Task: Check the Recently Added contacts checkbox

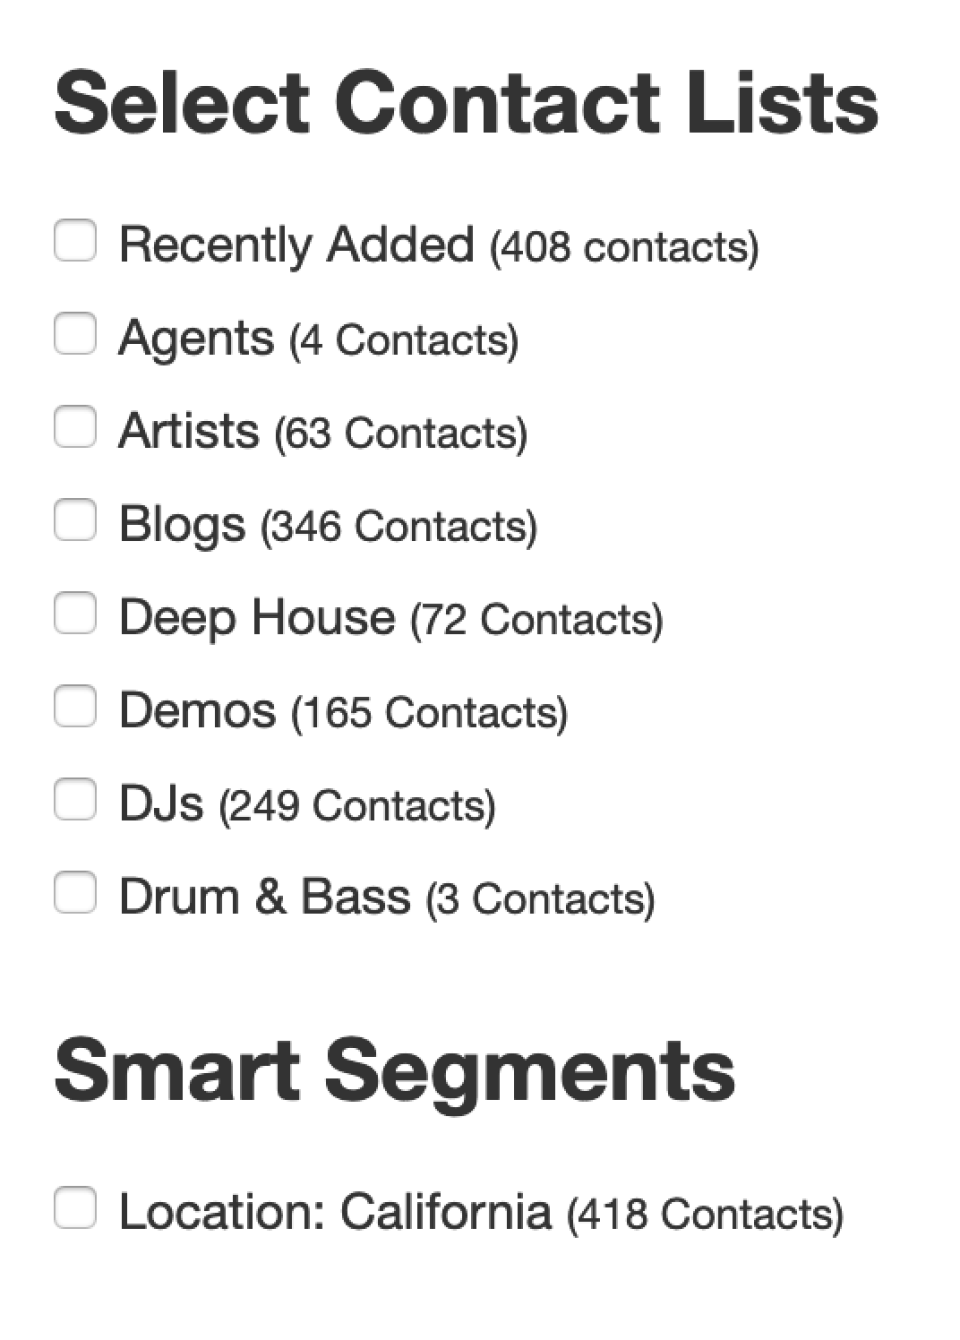Action: click(x=75, y=240)
